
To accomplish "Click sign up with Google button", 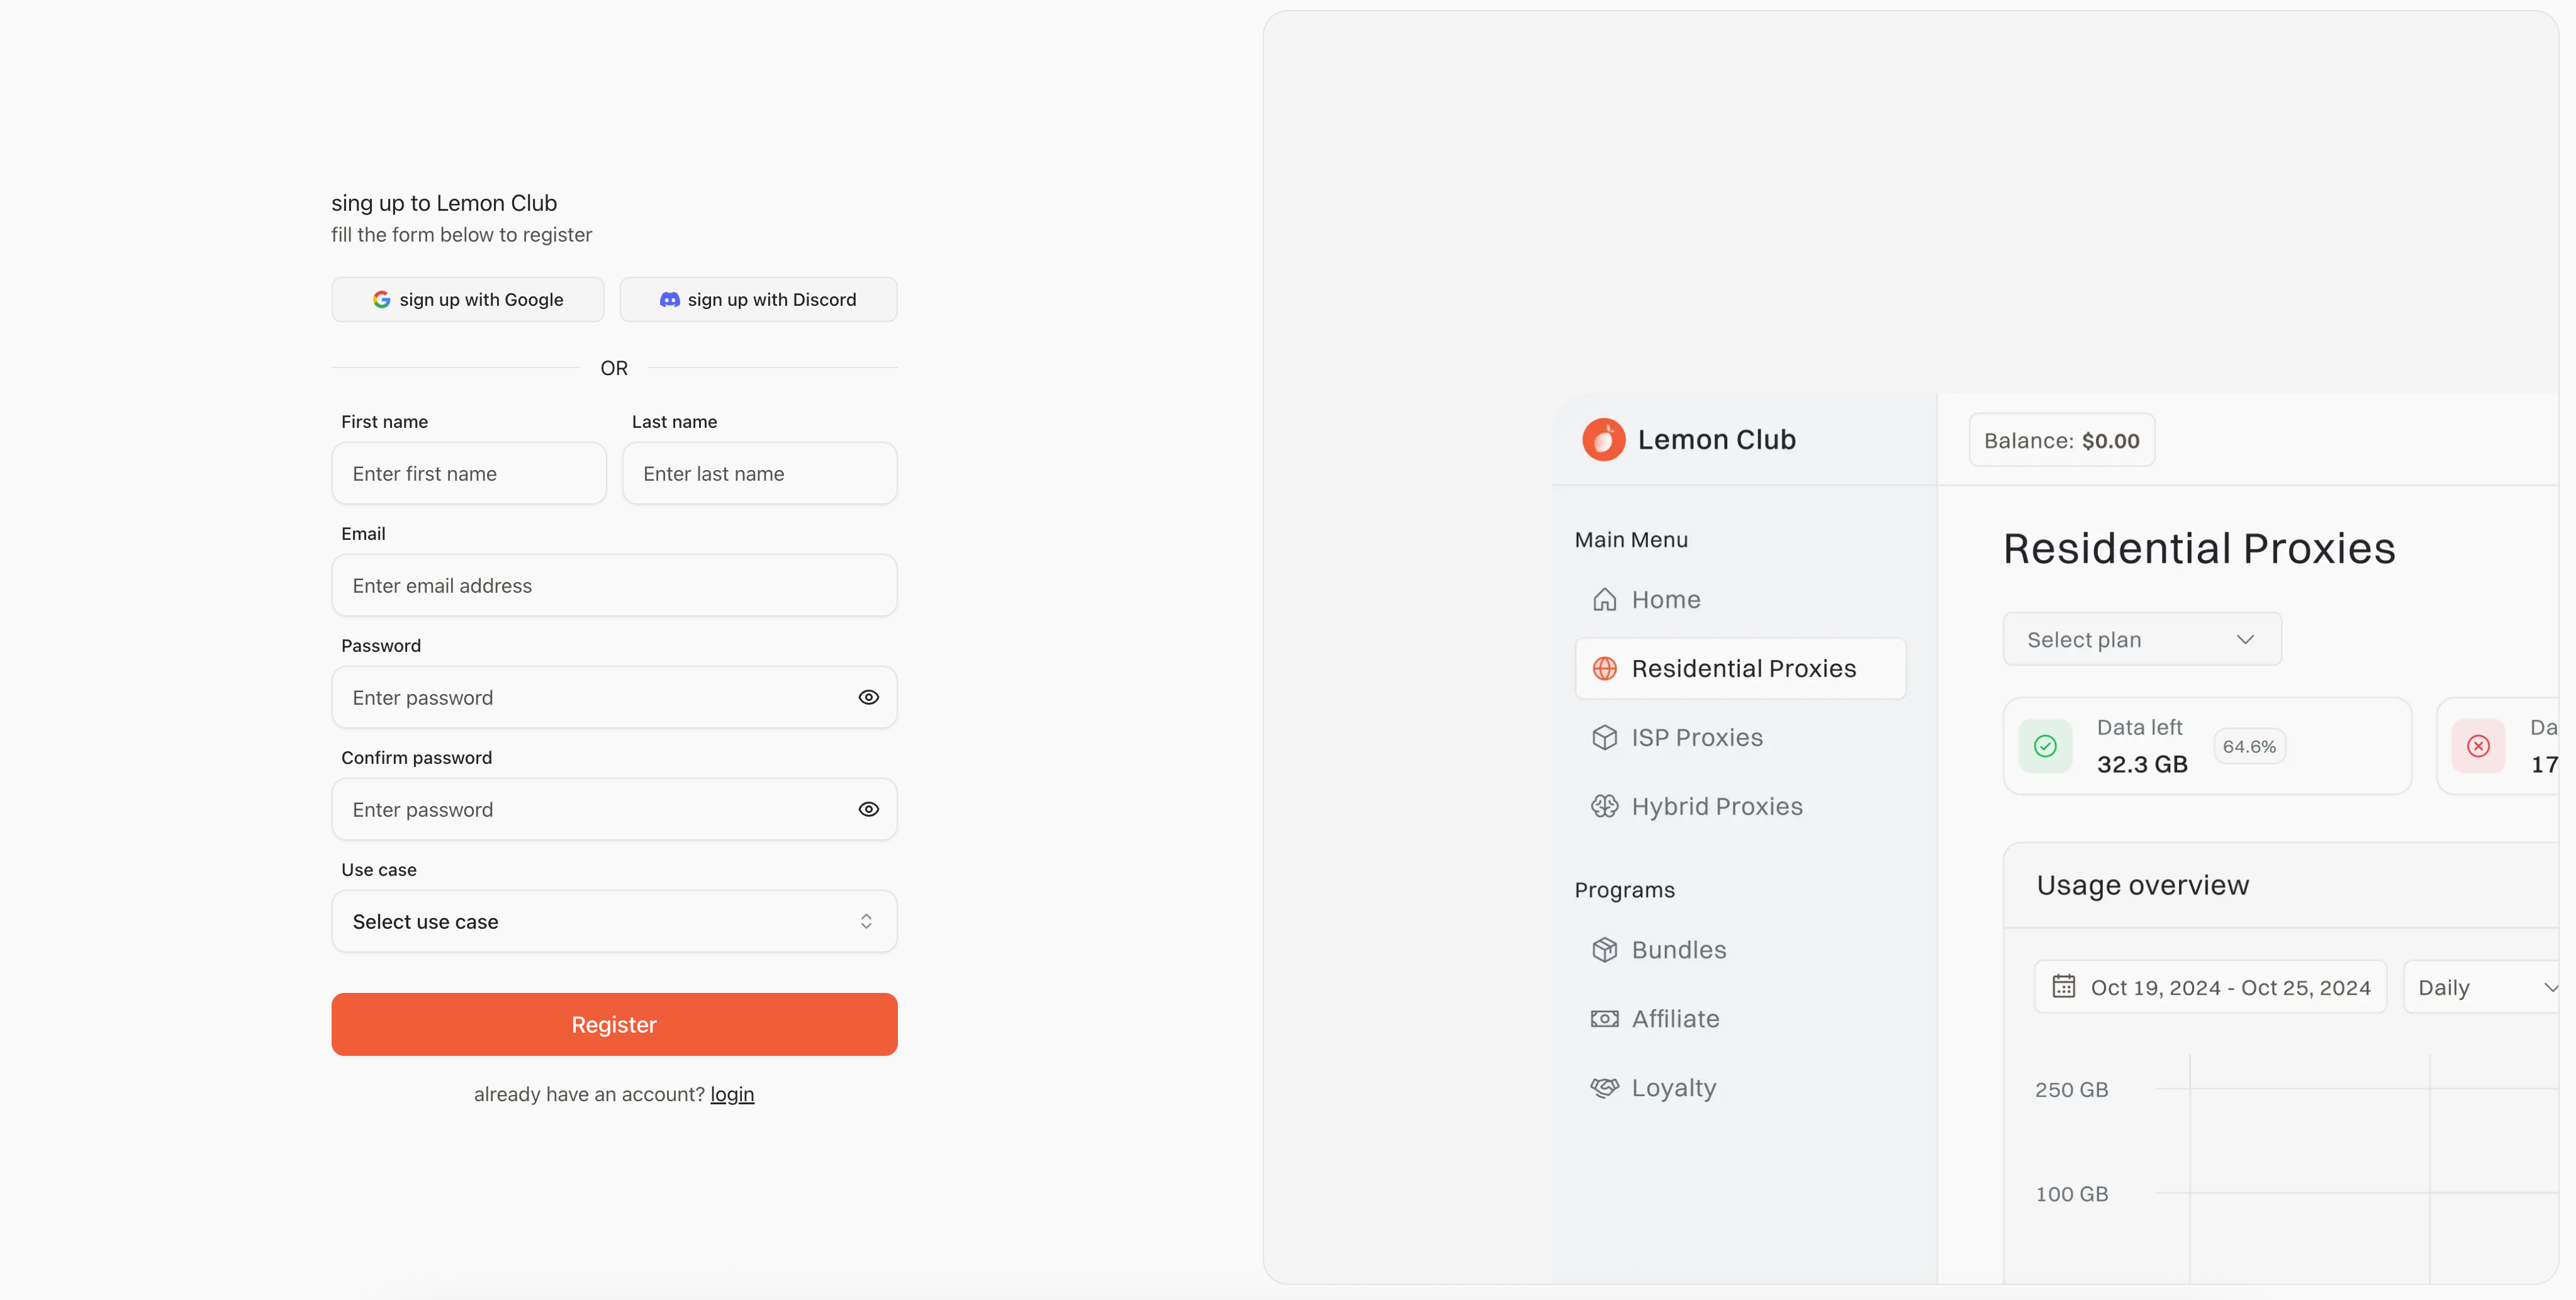I will (468, 300).
